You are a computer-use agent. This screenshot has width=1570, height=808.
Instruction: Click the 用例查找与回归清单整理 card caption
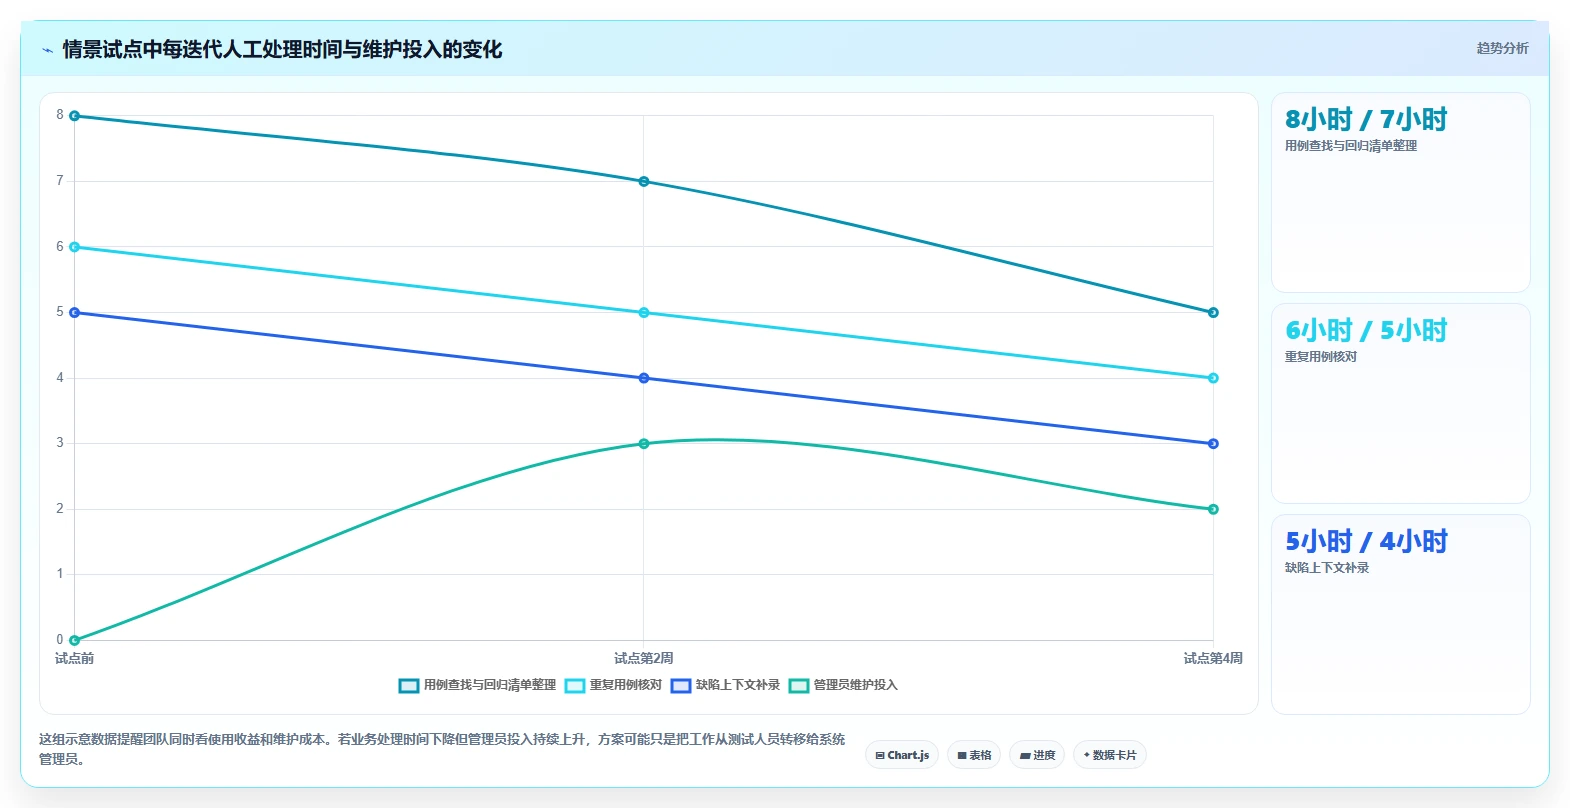click(1351, 146)
